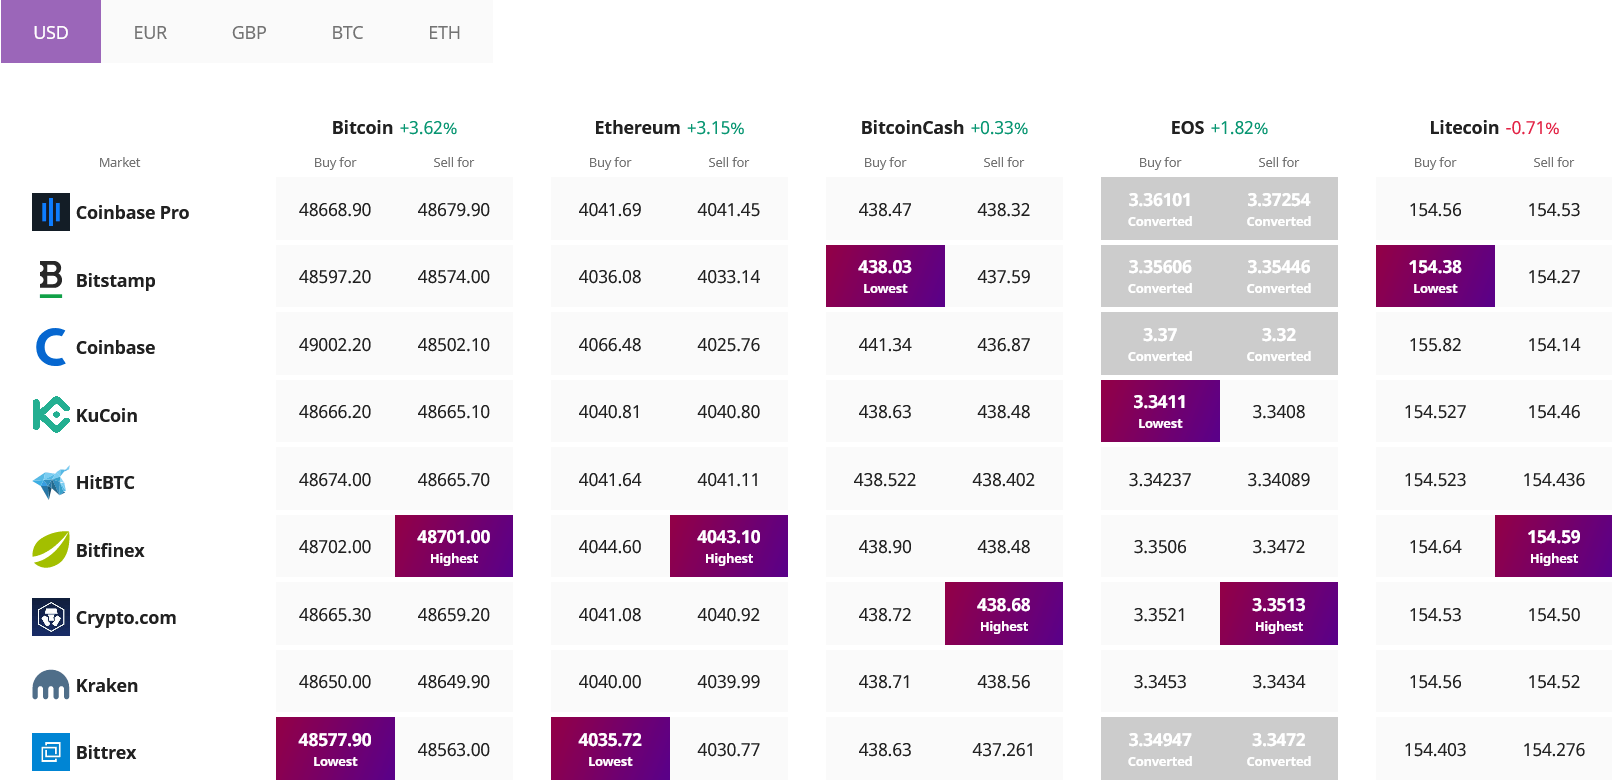Click Bittrex Litecoin sell price 154.276
Screen dimensions: 1612x784
1554,750
